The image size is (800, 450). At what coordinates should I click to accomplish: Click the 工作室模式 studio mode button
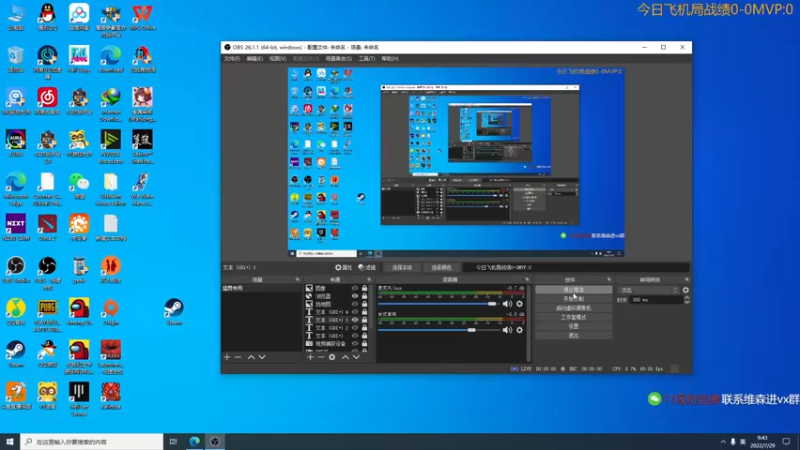pos(573,317)
